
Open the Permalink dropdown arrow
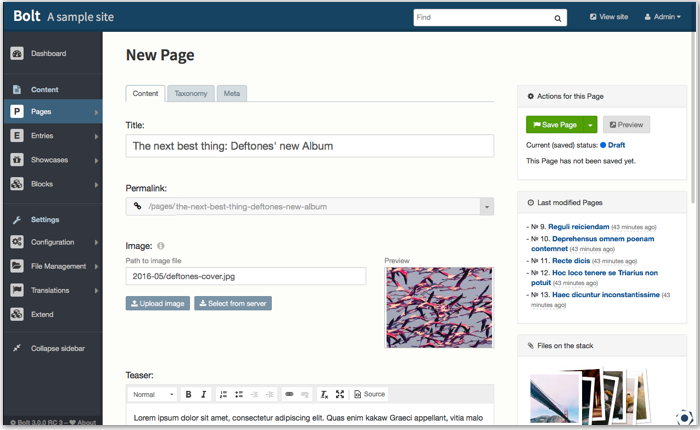(x=487, y=207)
